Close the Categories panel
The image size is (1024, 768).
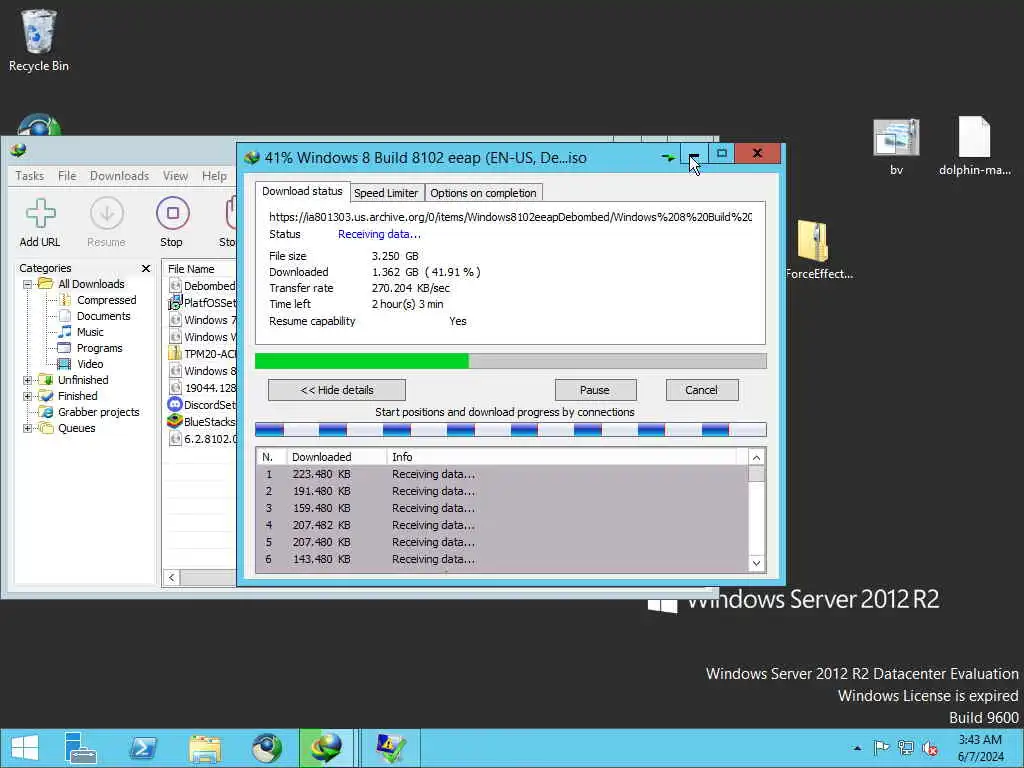(146, 268)
